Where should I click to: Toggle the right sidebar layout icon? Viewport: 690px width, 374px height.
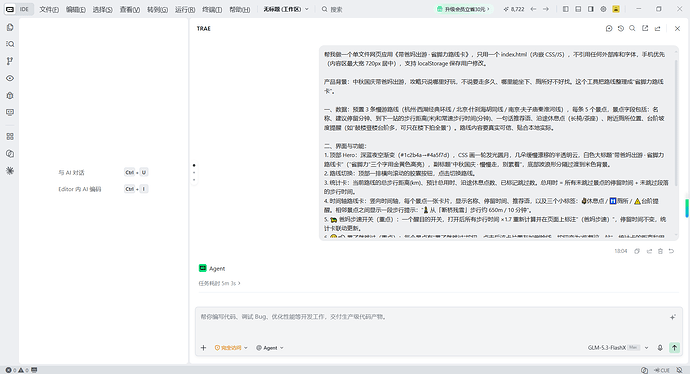pos(591,9)
